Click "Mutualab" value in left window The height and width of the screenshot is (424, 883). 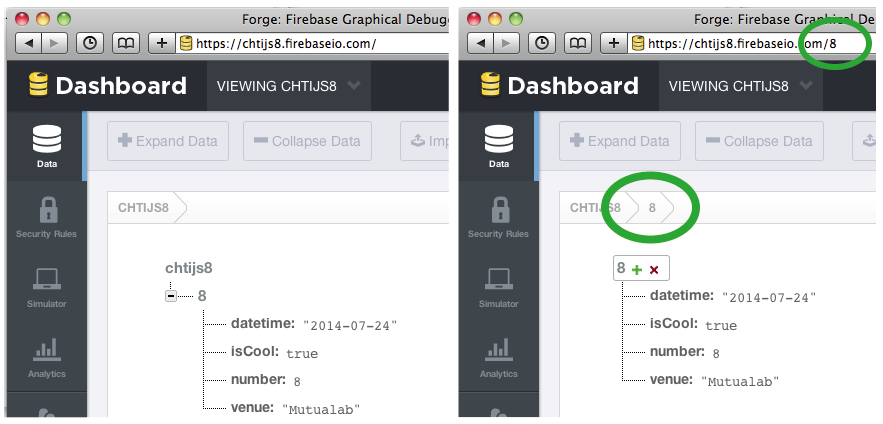click(321, 409)
